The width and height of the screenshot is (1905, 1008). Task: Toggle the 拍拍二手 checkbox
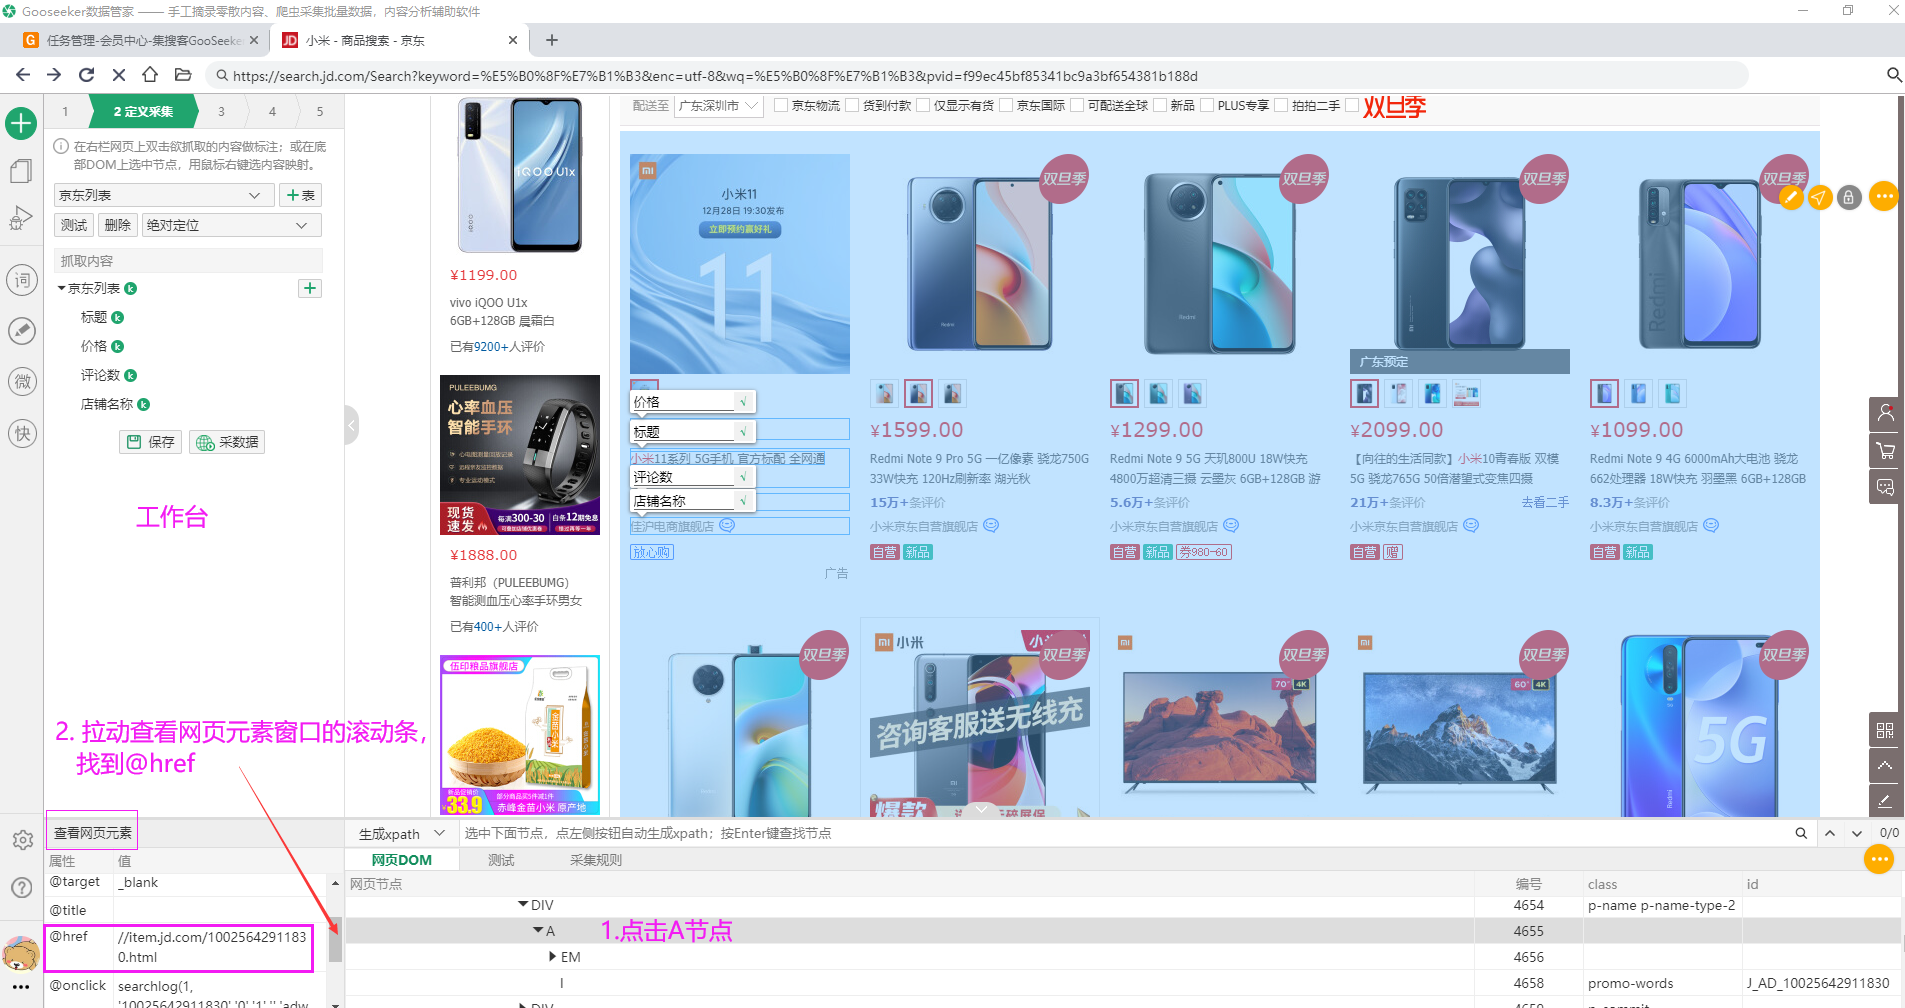click(x=1281, y=105)
